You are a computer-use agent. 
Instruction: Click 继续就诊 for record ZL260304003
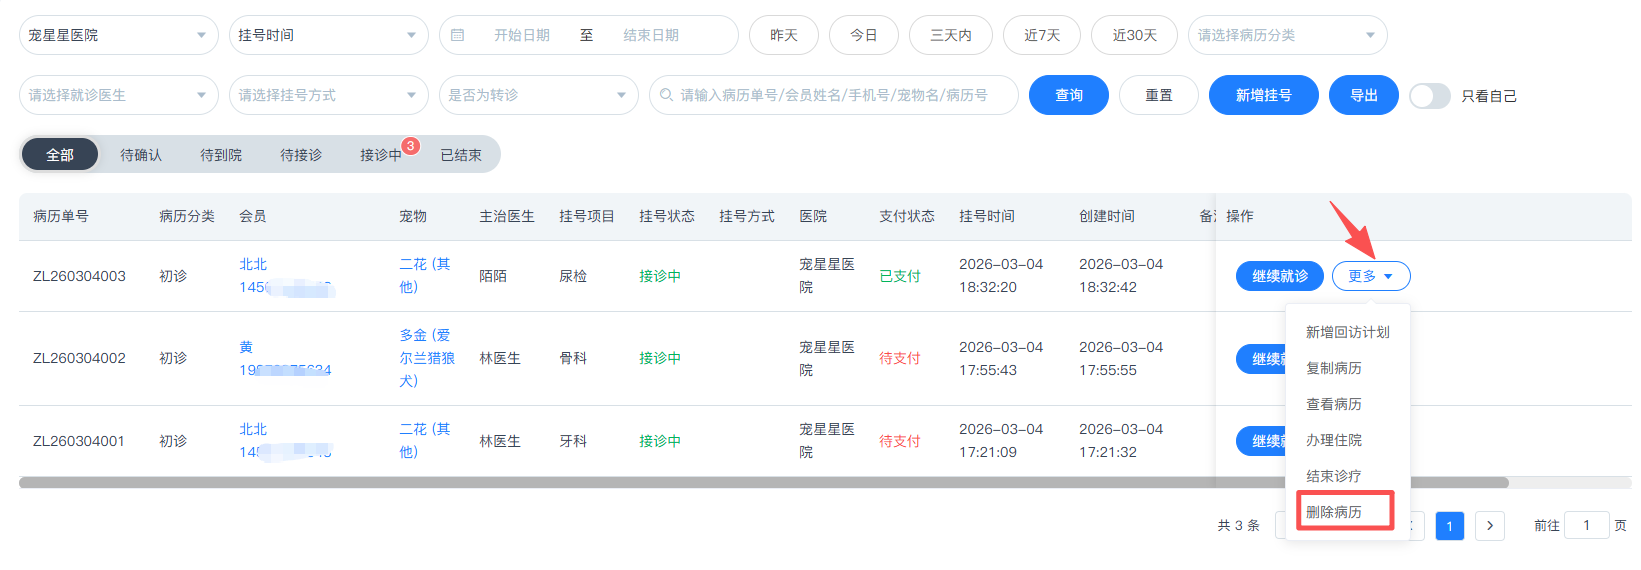coord(1279,276)
